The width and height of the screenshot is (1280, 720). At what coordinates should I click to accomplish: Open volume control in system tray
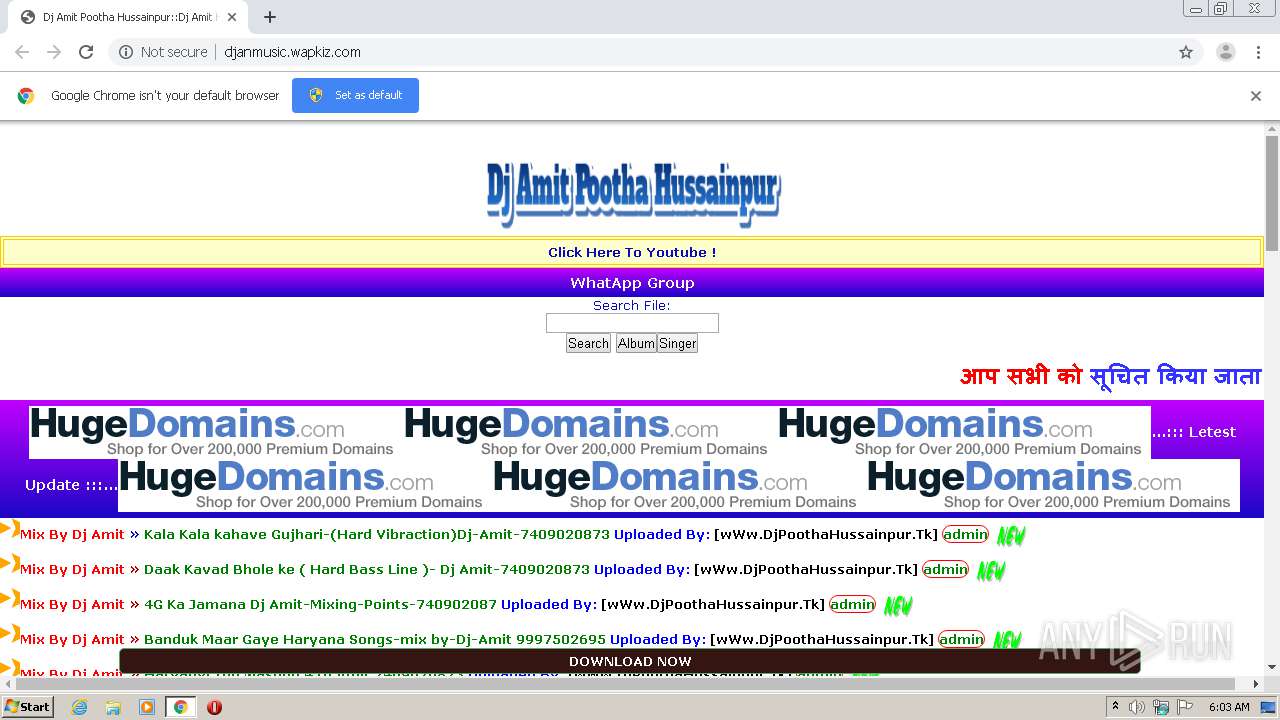(x=1137, y=707)
